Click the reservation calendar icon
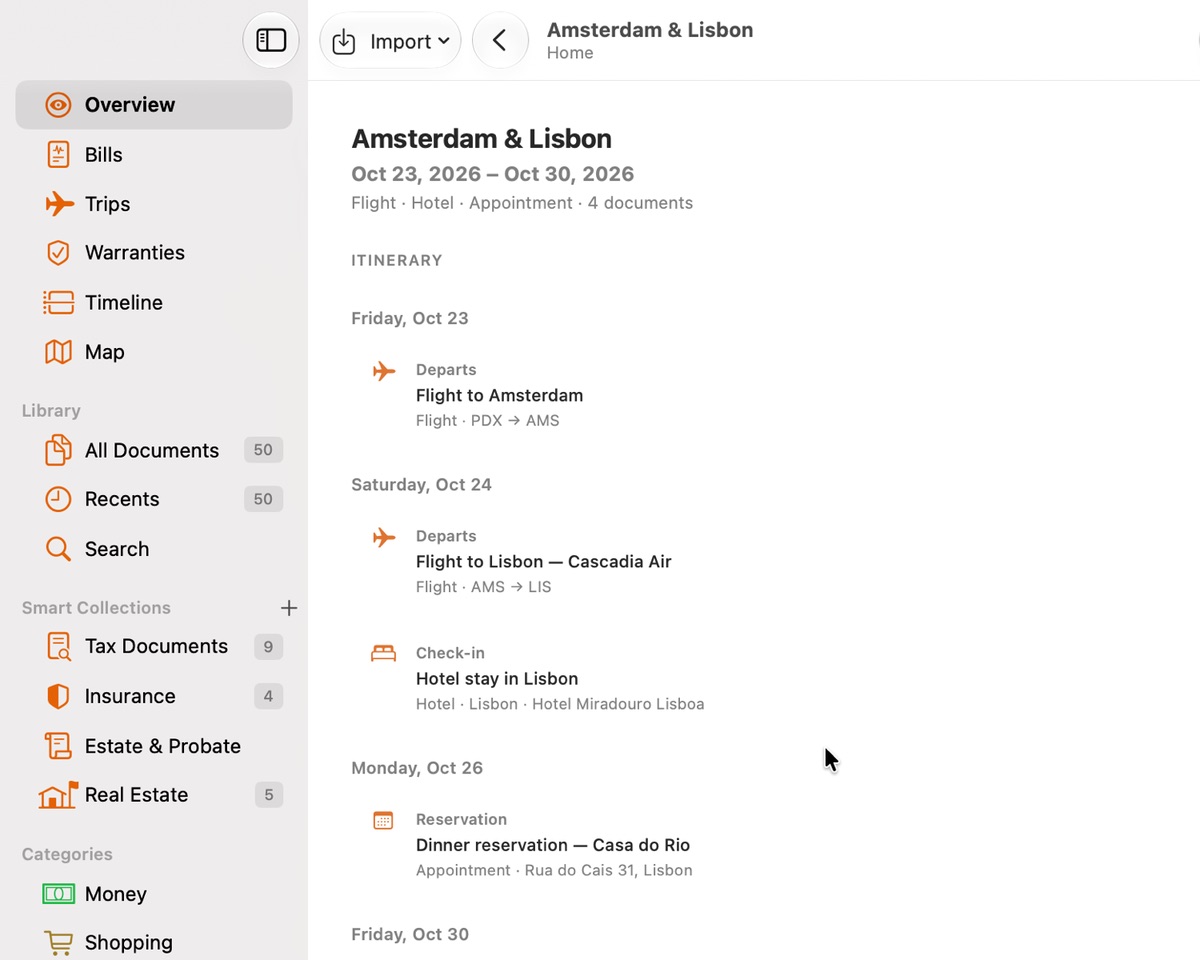The height and width of the screenshot is (960, 1200). pos(384,821)
